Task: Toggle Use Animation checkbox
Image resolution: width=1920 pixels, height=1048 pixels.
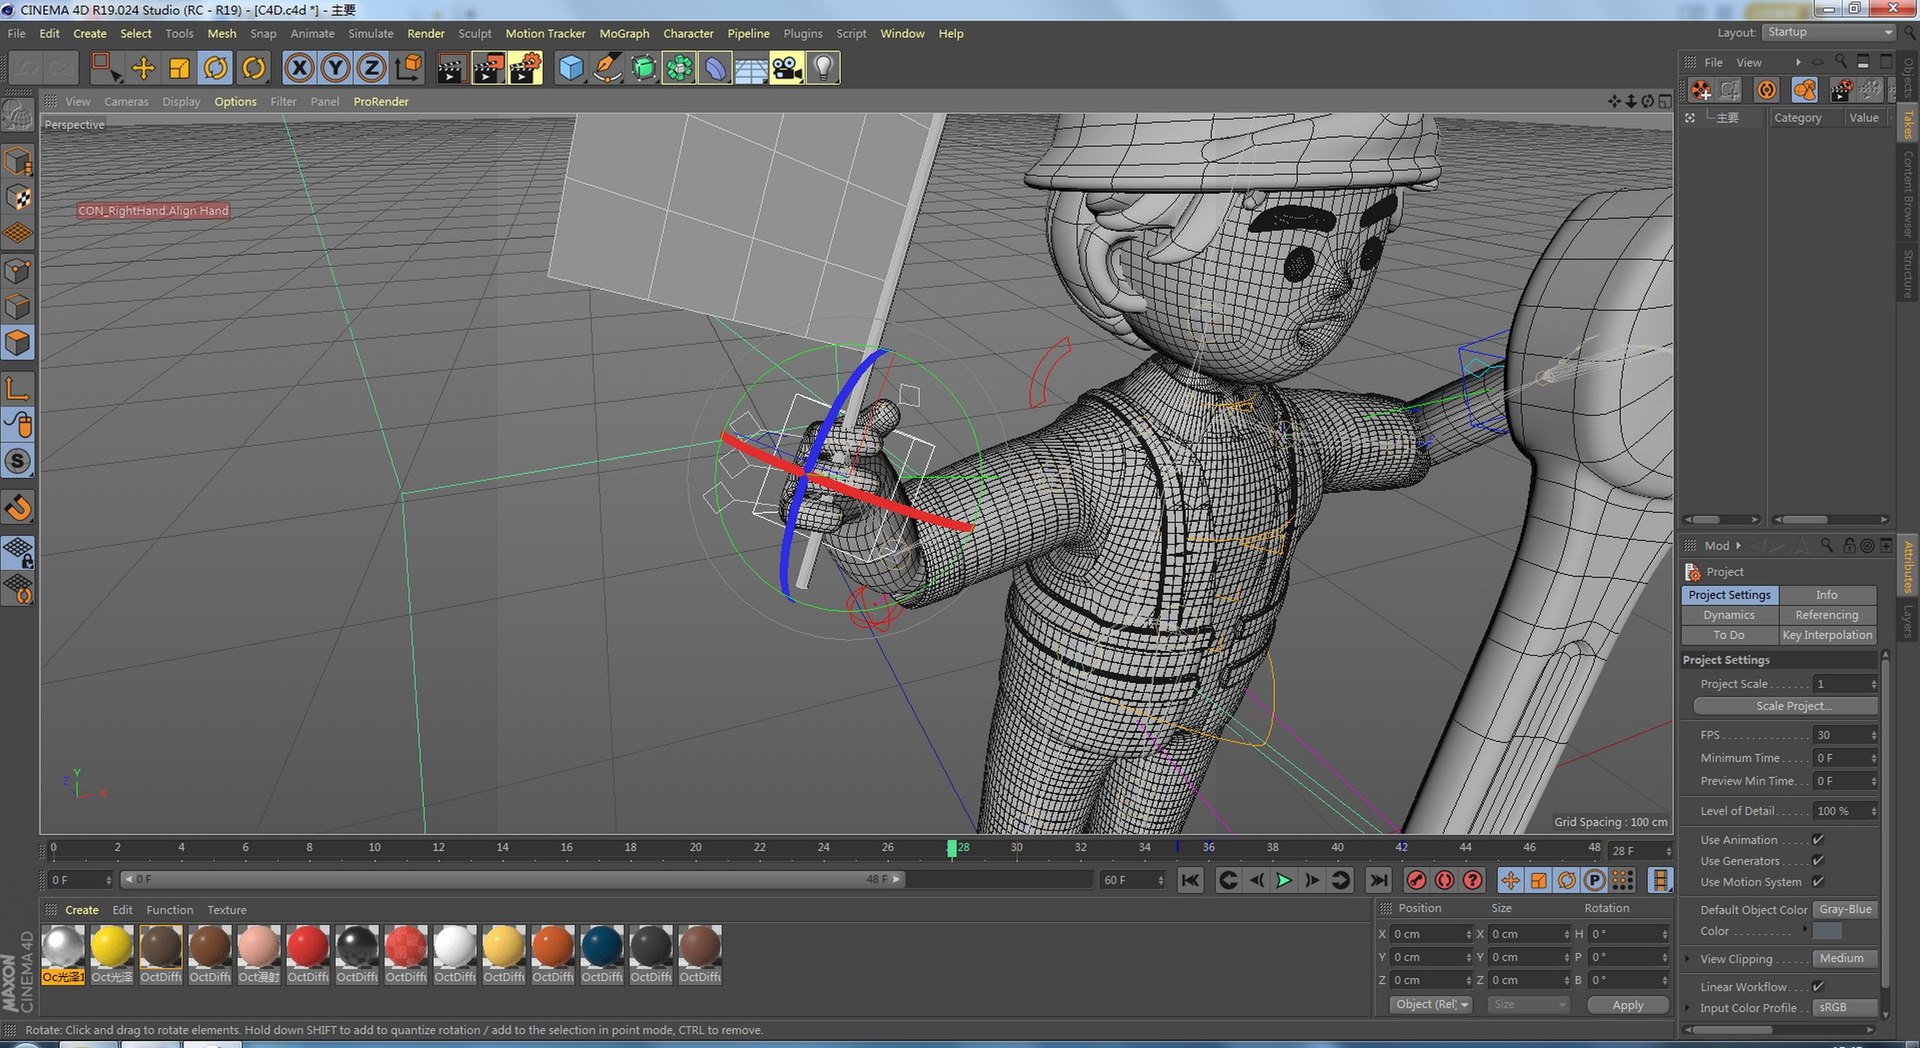Action: [x=1818, y=840]
